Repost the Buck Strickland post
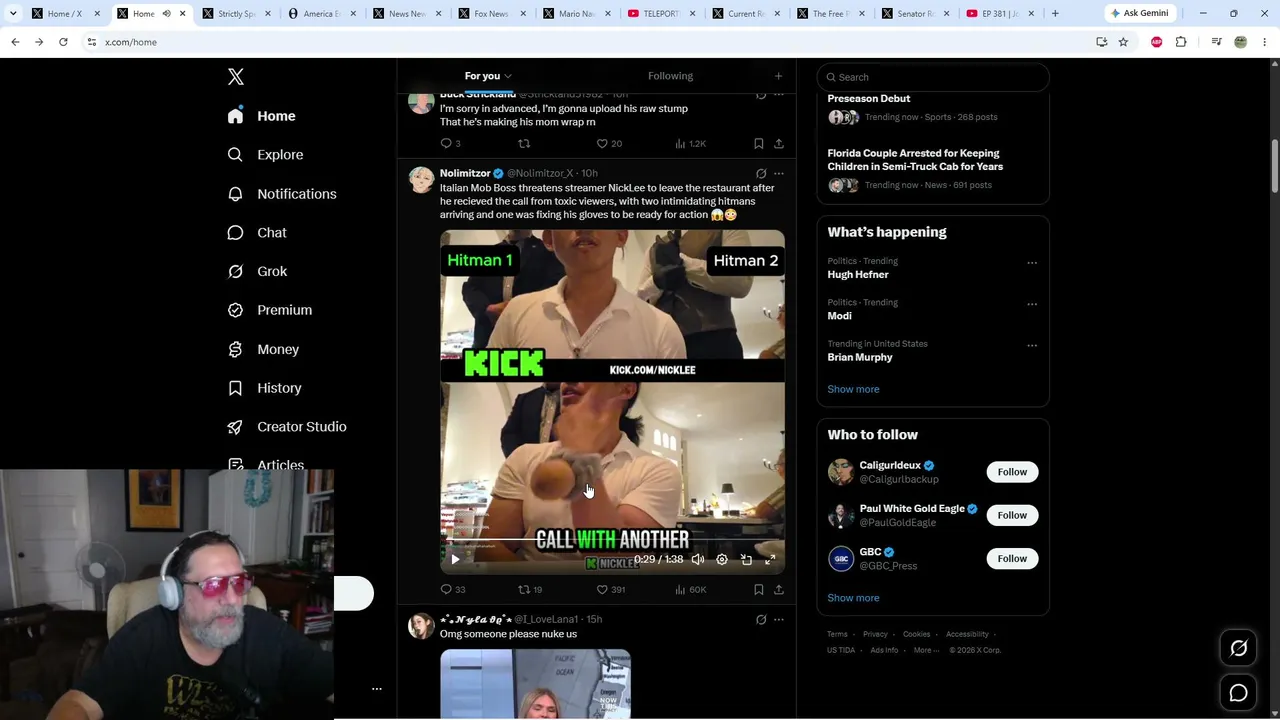Image resolution: width=1280 pixels, height=720 pixels. (524, 144)
